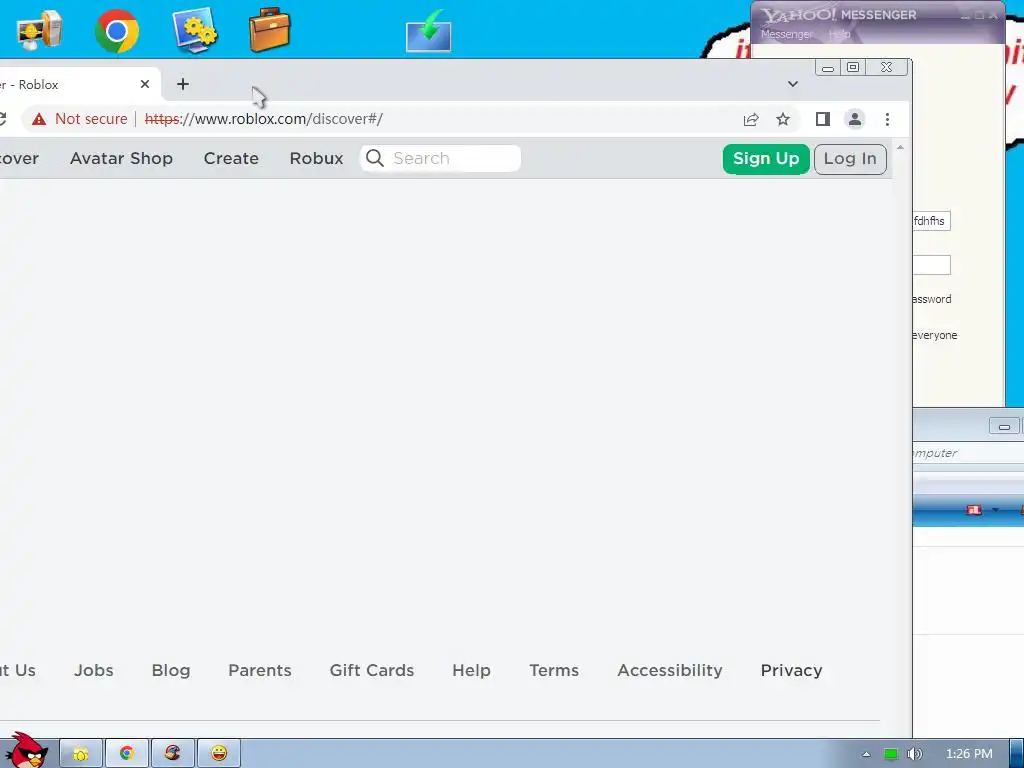The height and width of the screenshot is (768, 1024).
Task: Select the roblox.com address bar URL
Action: [264, 119]
